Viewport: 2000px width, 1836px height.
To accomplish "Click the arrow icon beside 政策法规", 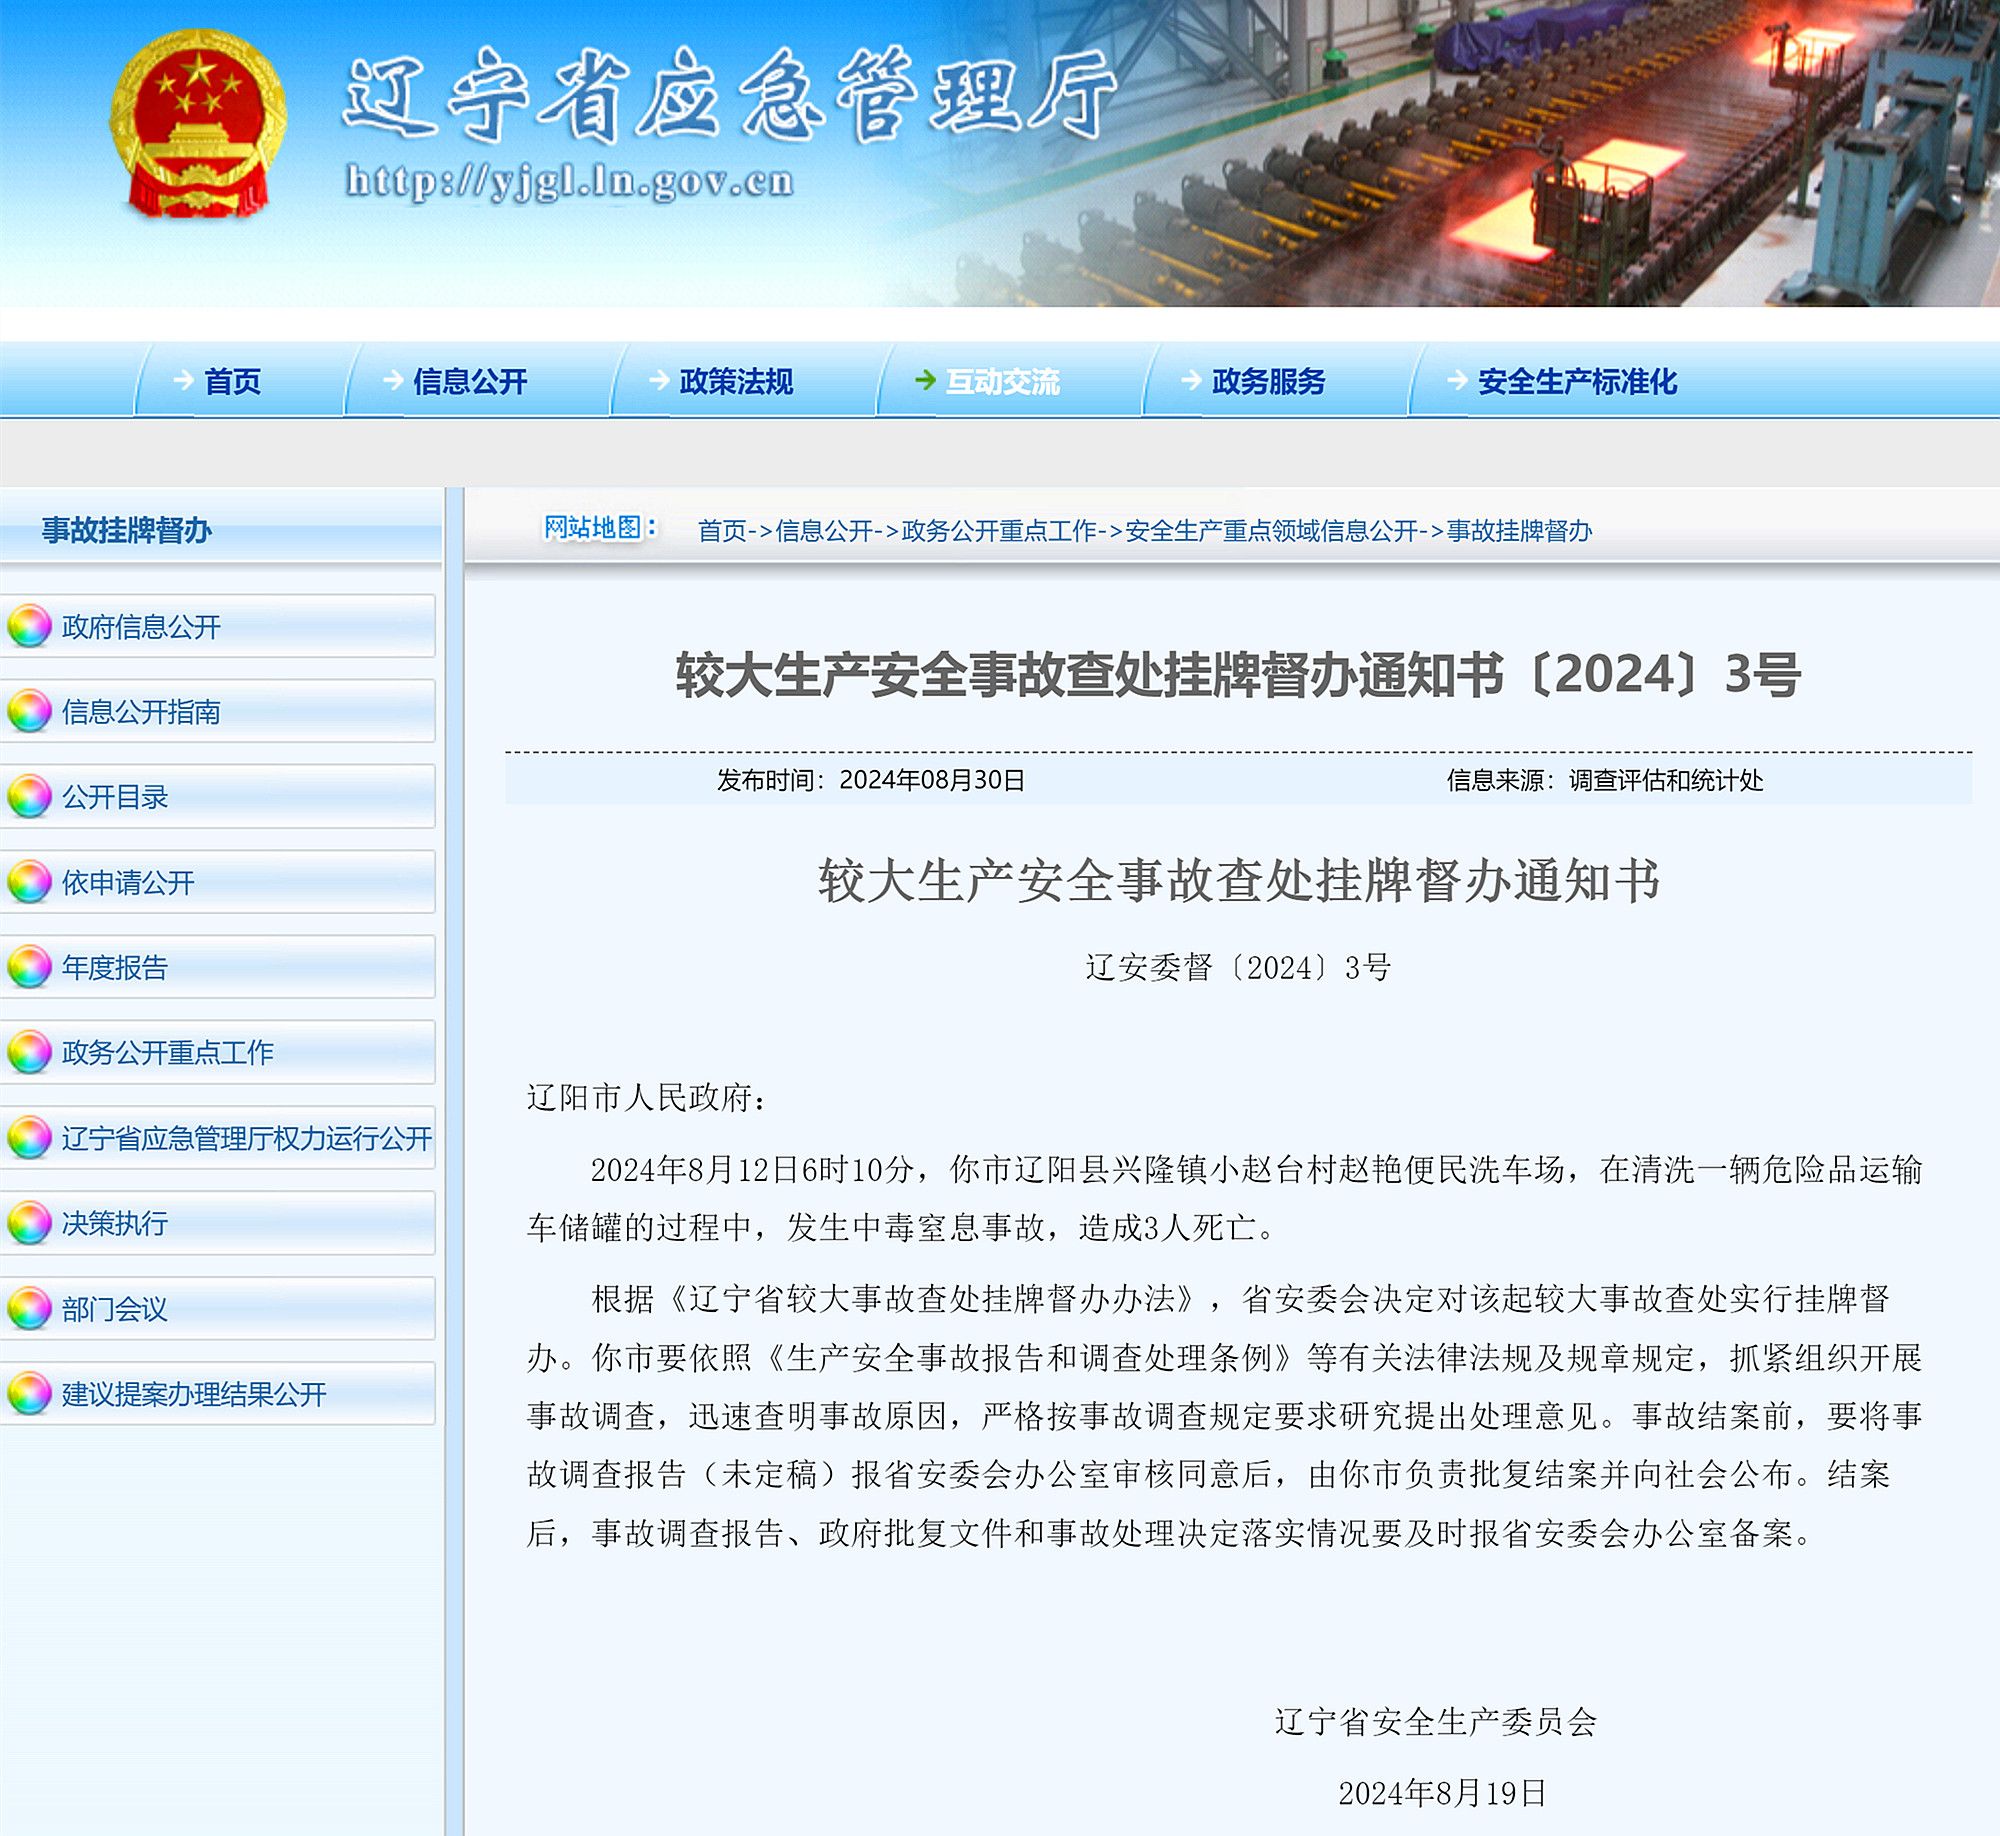I will (659, 380).
